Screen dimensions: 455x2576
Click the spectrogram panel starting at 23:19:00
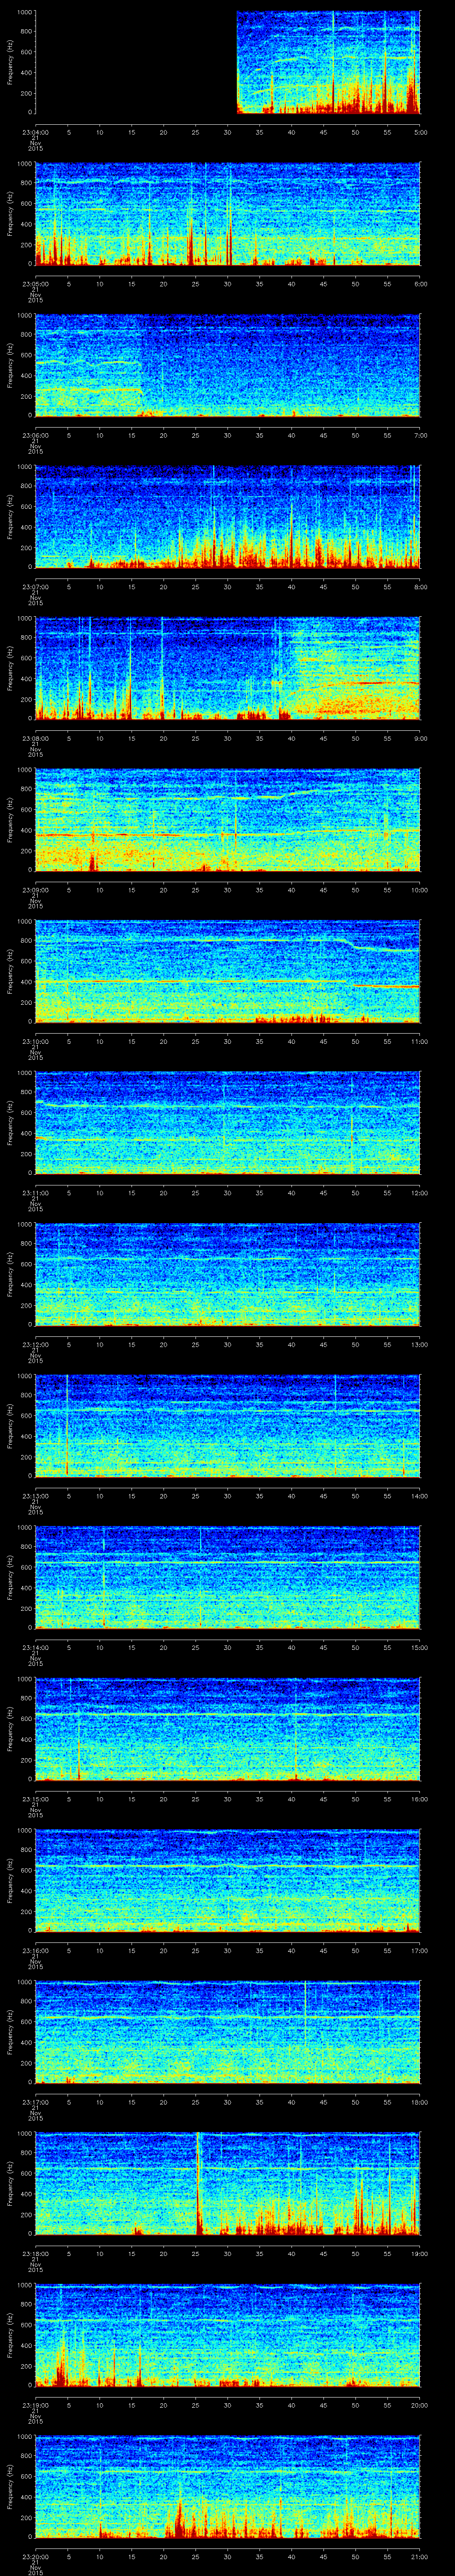(228, 2336)
